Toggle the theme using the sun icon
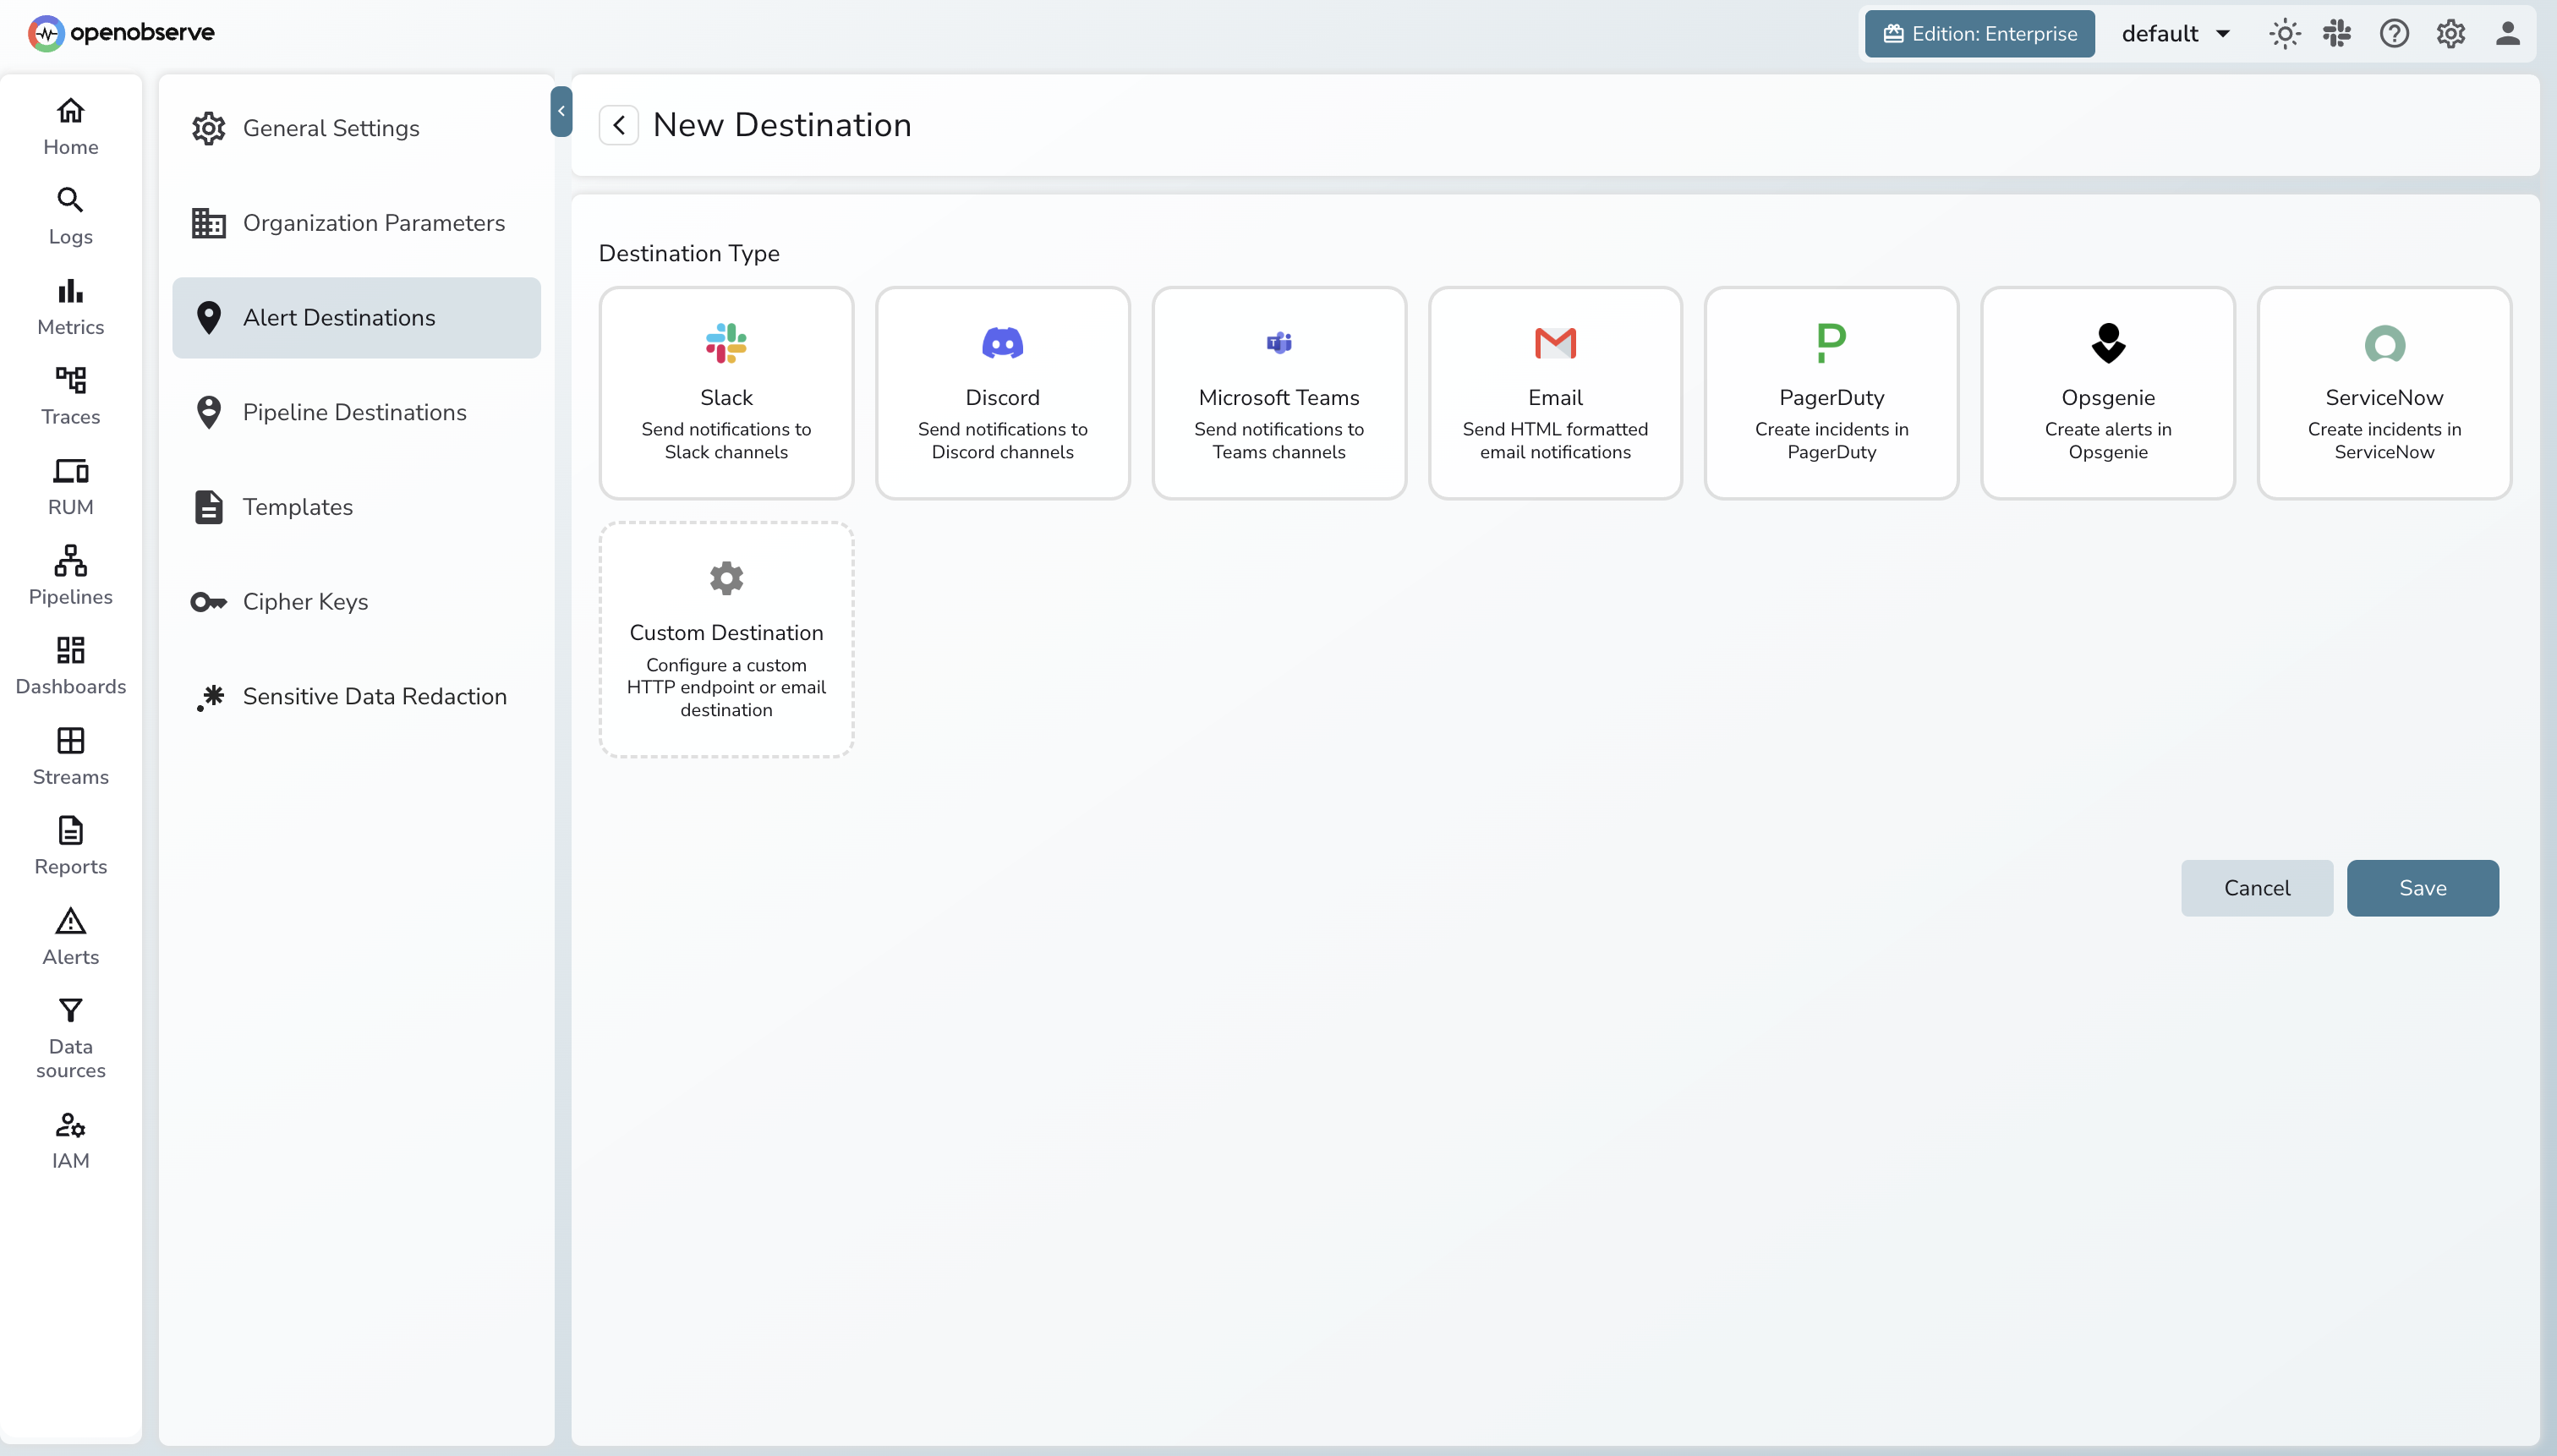Viewport: 2557px width, 1456px height. tap(2284, 33)
